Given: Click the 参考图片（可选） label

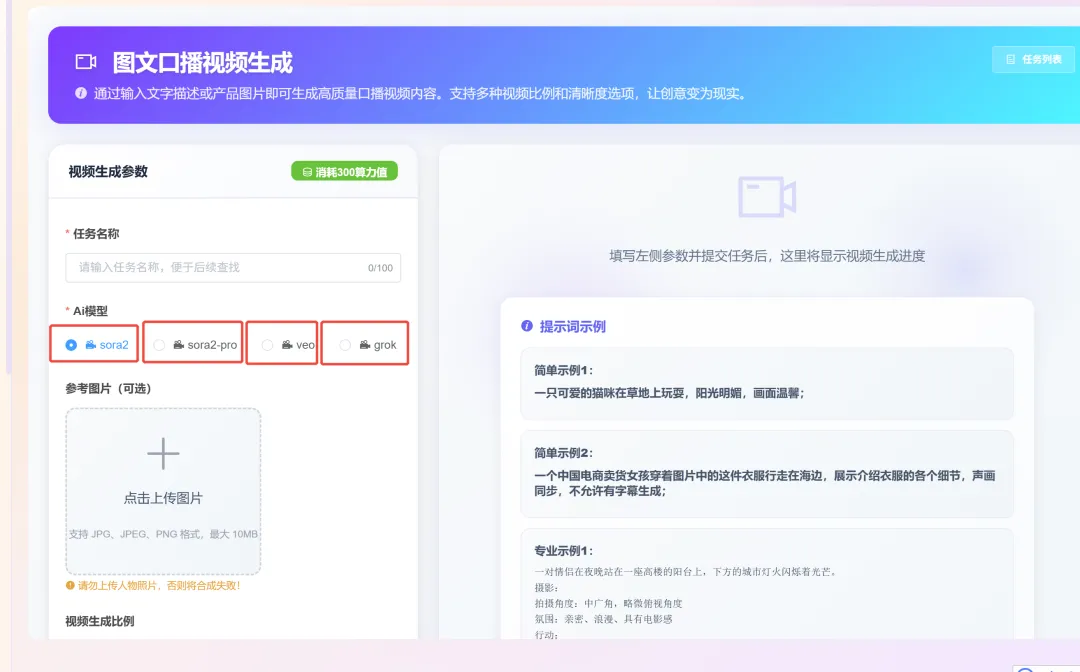Looking at the screenshot, I should [x=108, y=388].
